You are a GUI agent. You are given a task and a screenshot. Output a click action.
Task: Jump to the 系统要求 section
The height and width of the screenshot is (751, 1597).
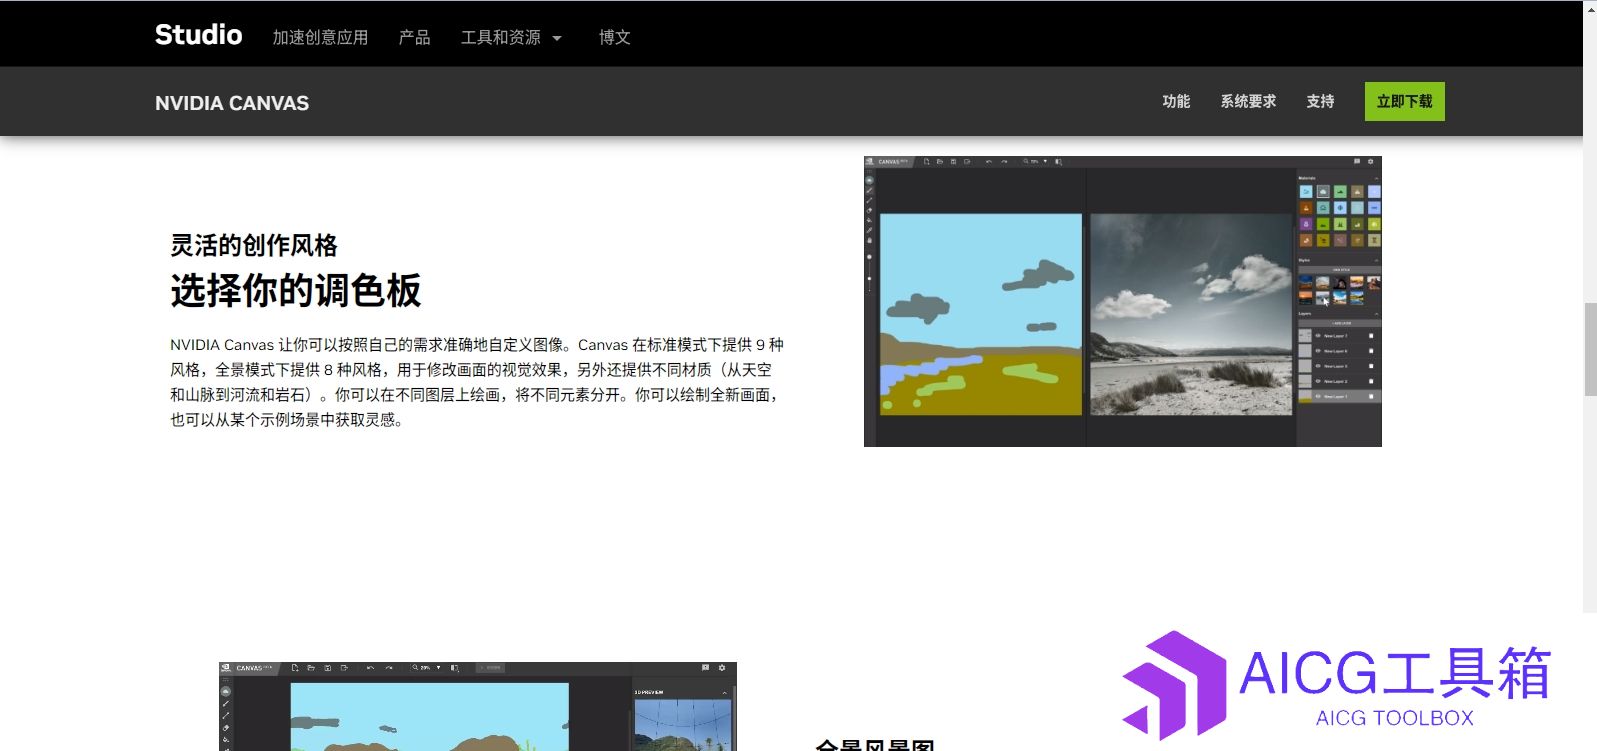click(1248, 101)
